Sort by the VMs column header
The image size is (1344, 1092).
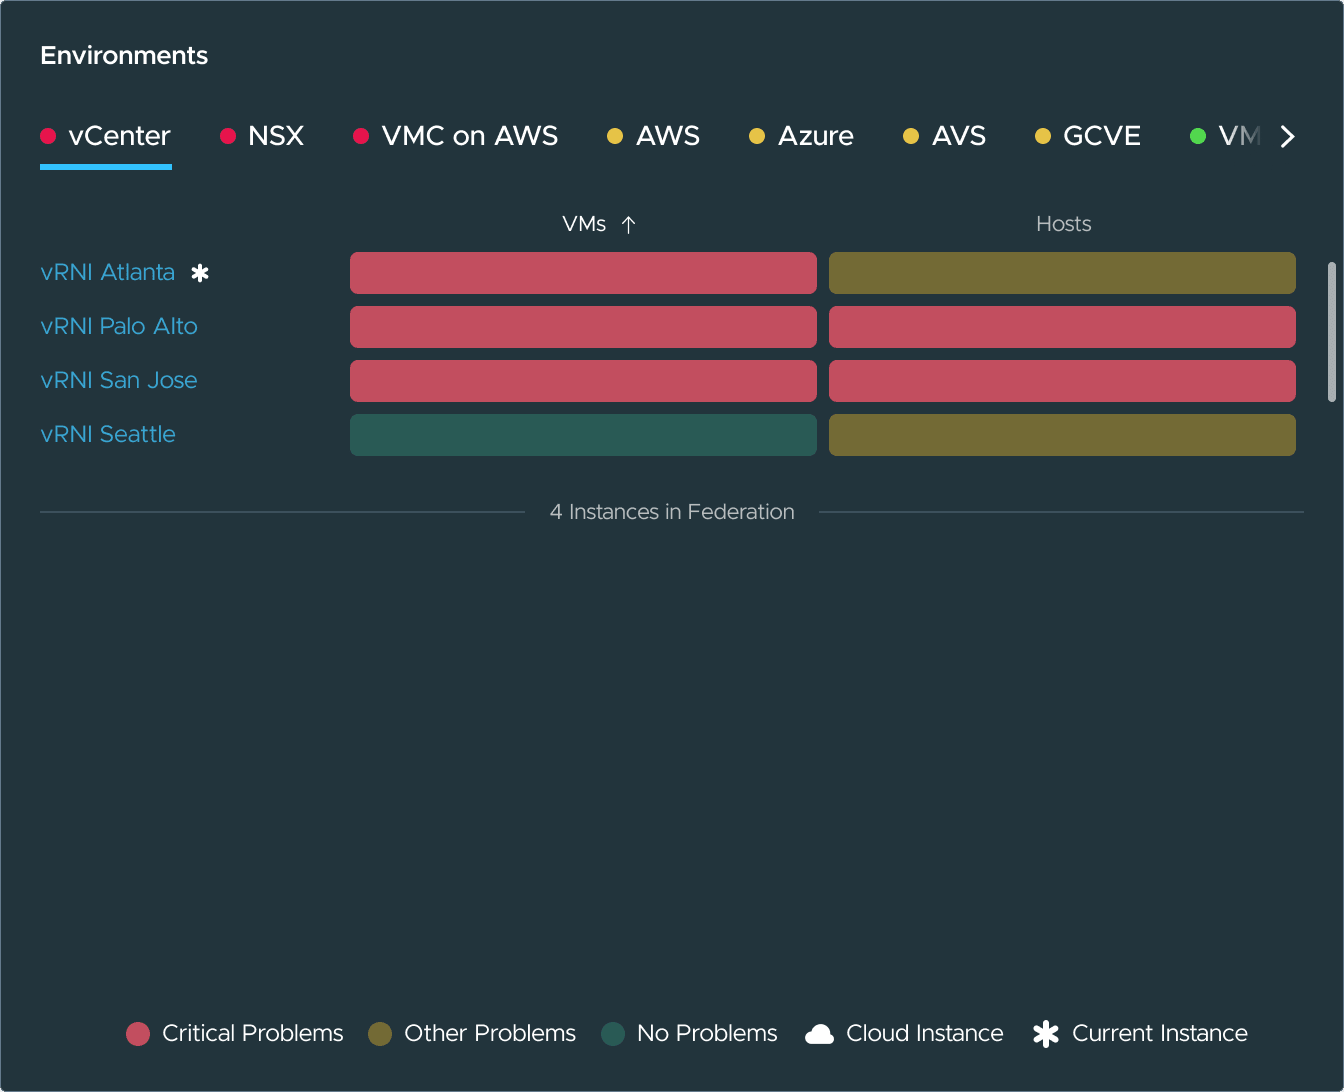pos(584,224)
